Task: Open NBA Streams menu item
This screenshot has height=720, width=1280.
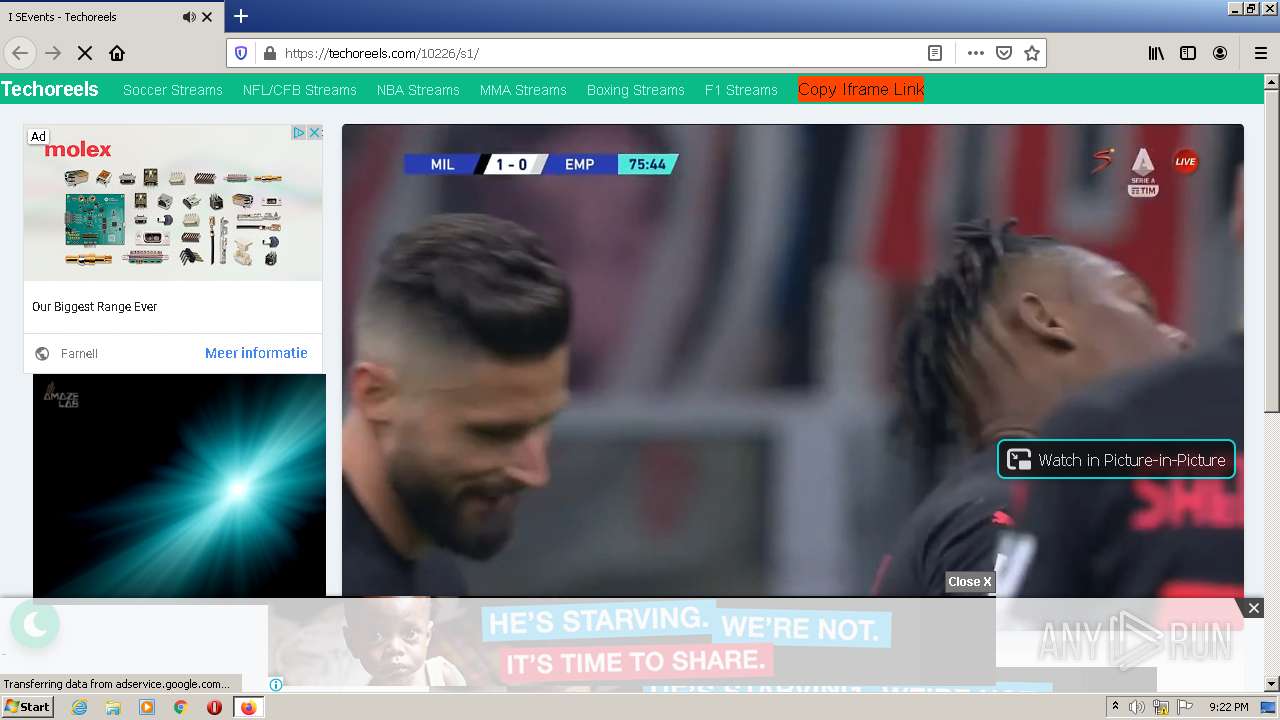Action: click(418, 90)
